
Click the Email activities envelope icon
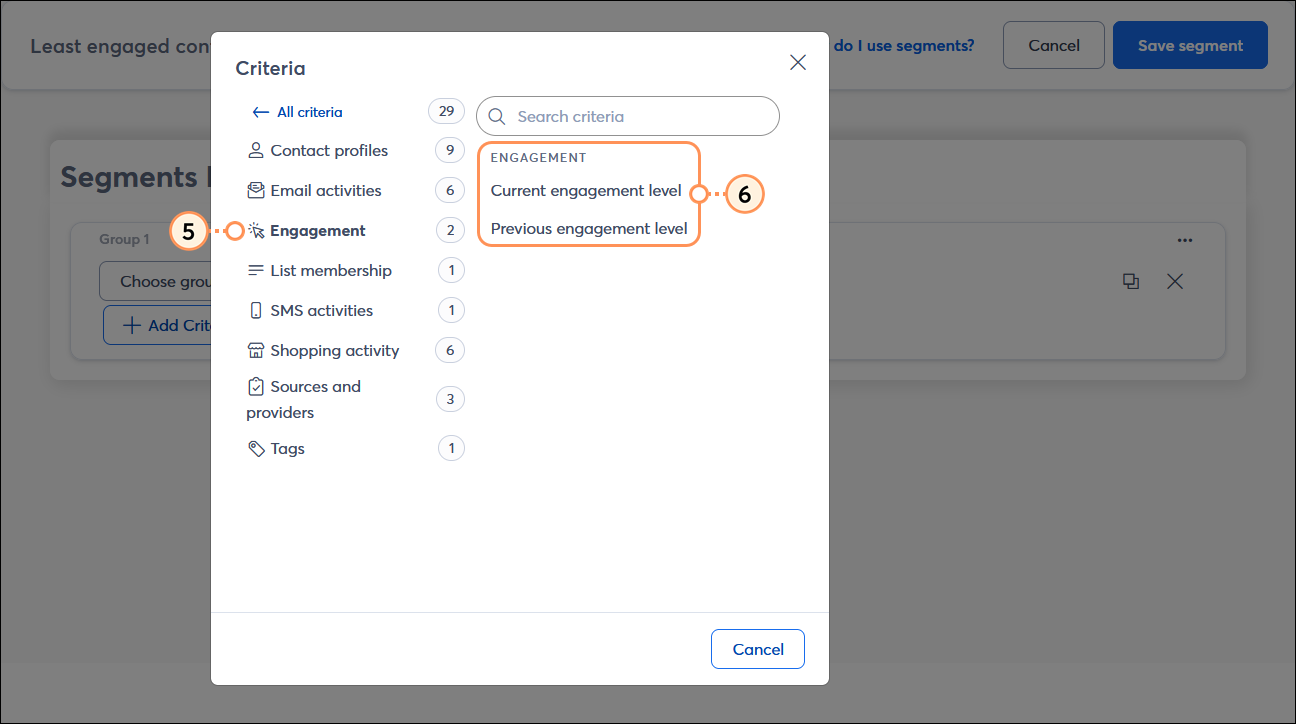coord(256,190)
